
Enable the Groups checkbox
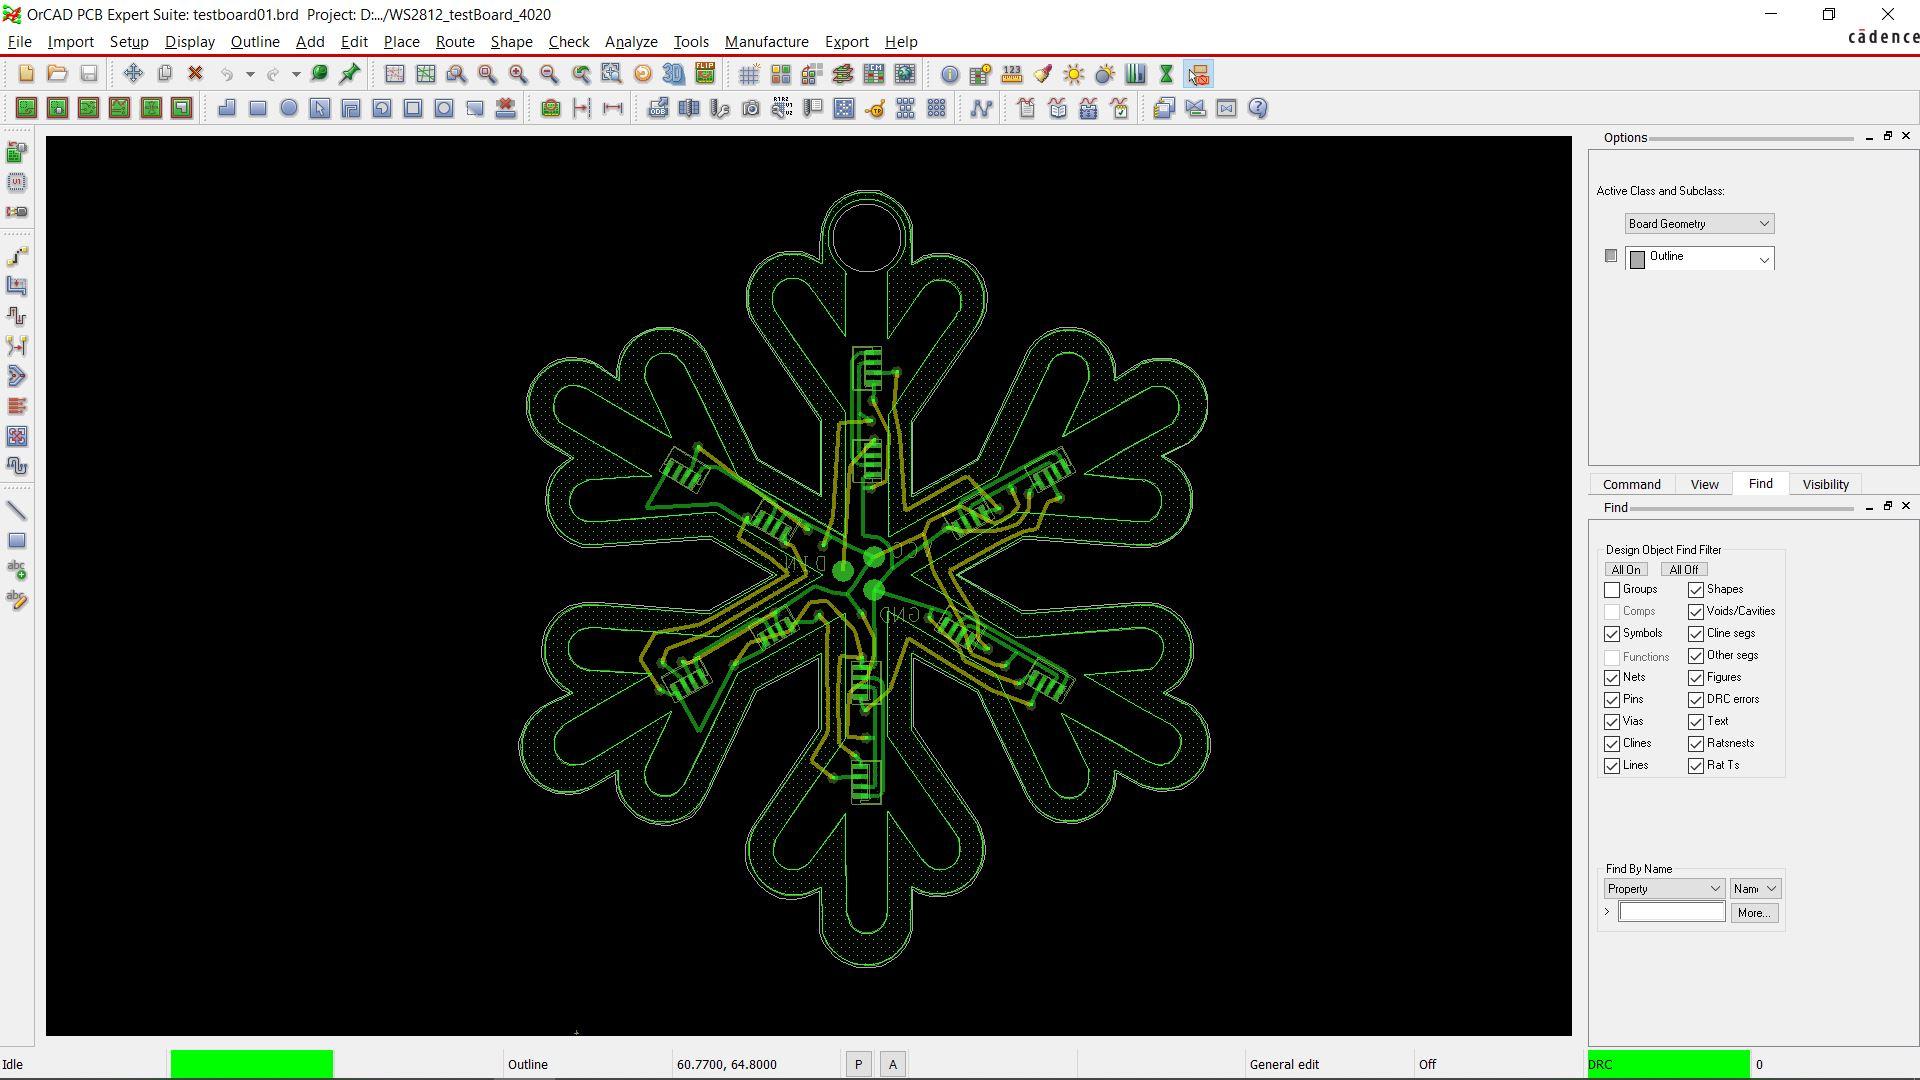click(x=1612, y=590)
